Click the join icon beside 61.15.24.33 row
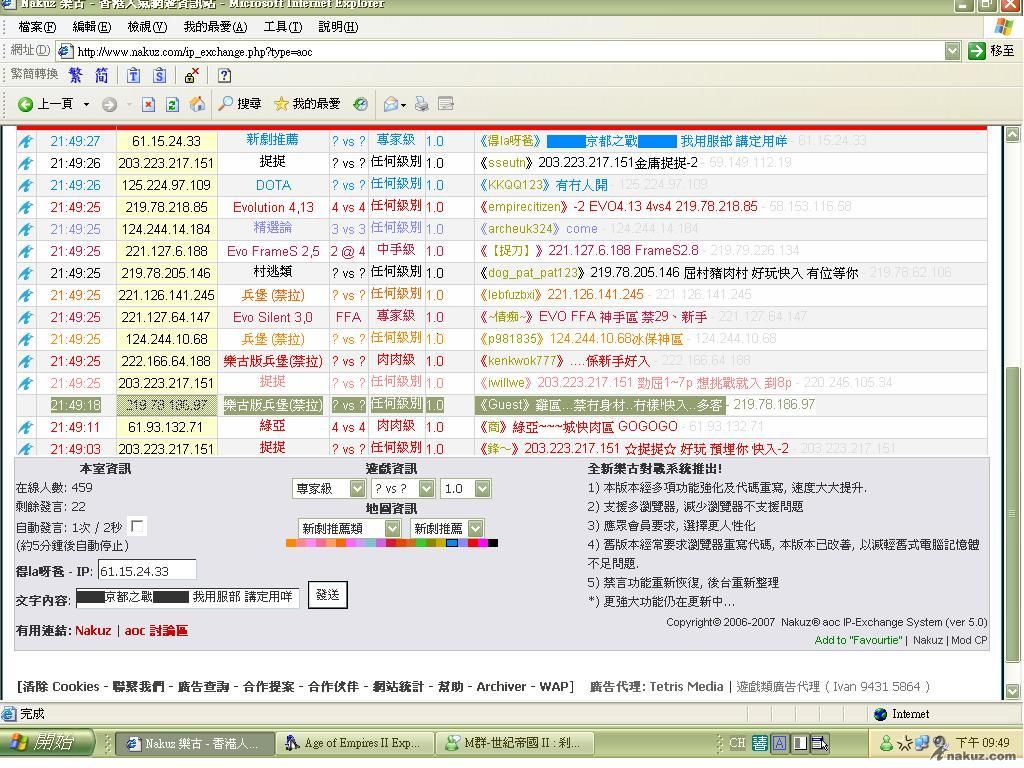The height and width of the screenshot is (768, 1024). 25,141
